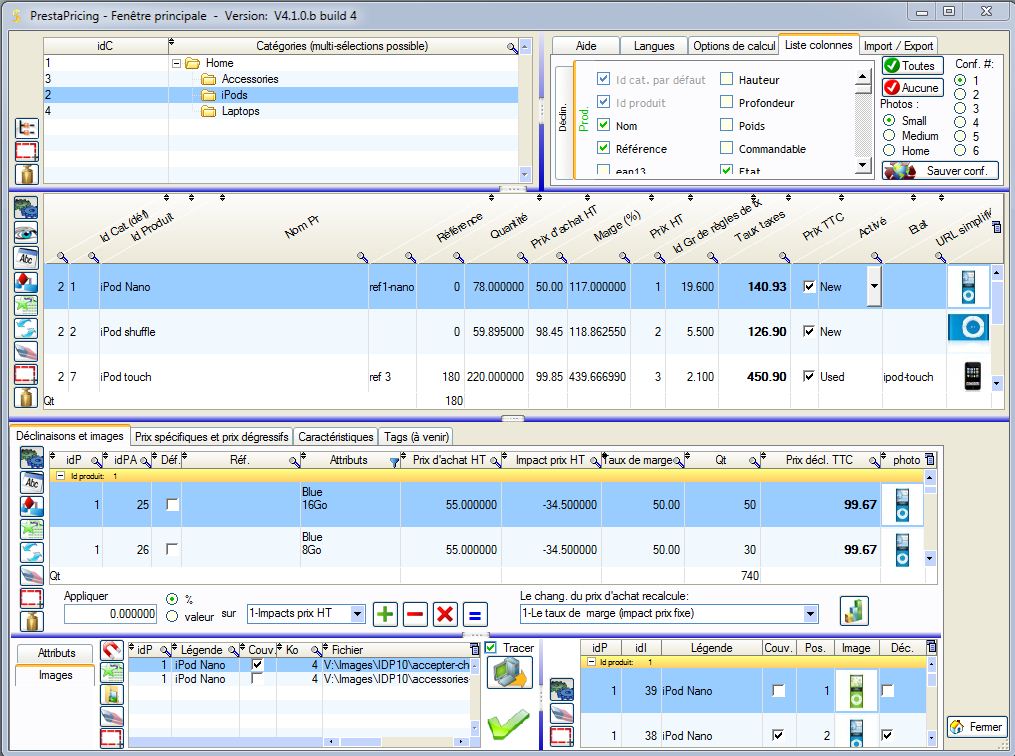
Task: Save configuration with Sauver conf. button
Action: pos(940,171)
